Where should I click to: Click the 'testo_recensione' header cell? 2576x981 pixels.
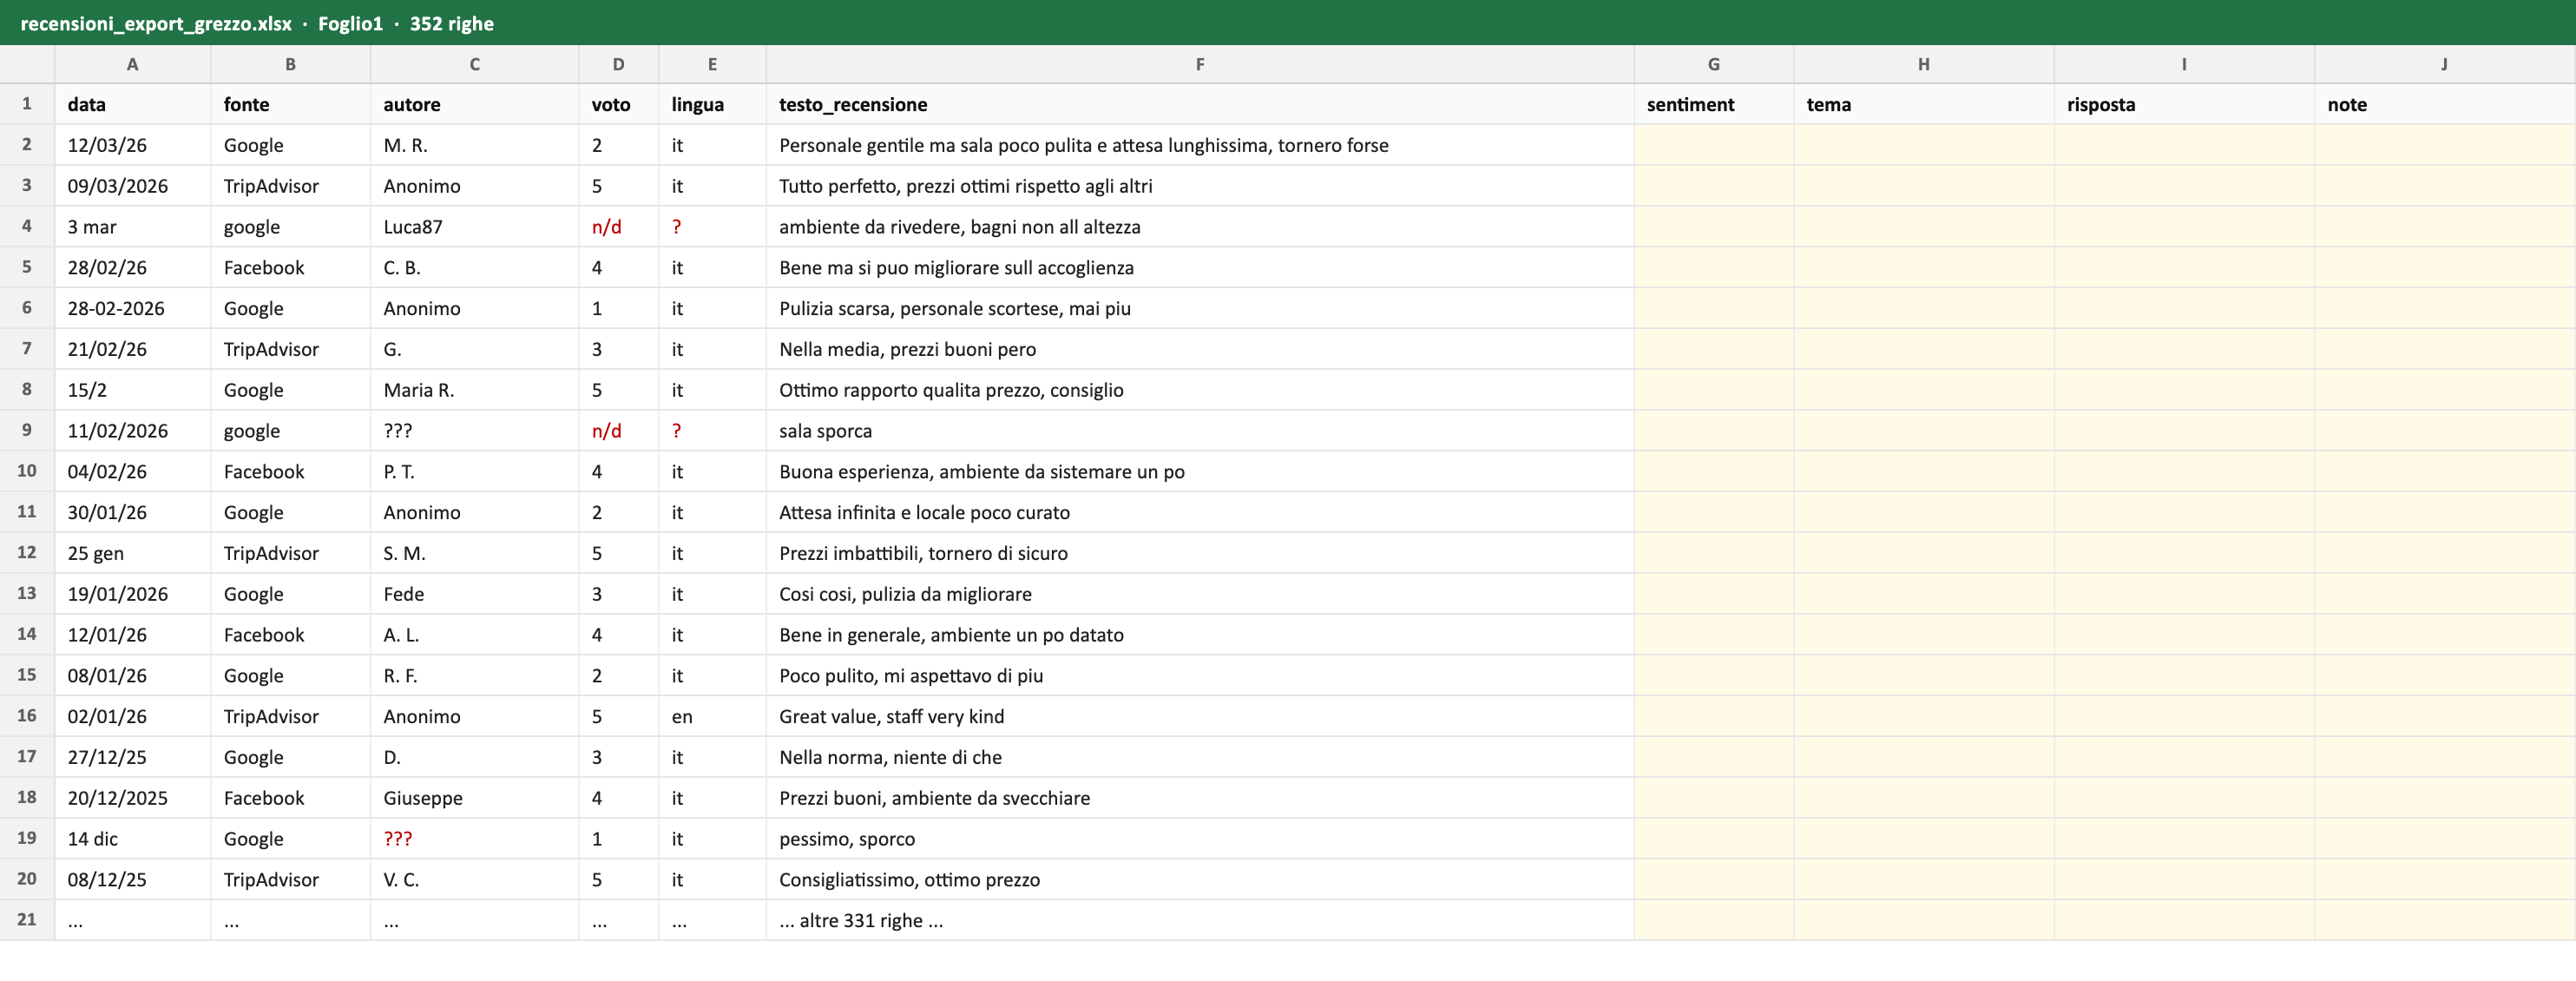tap(1200, 104)
